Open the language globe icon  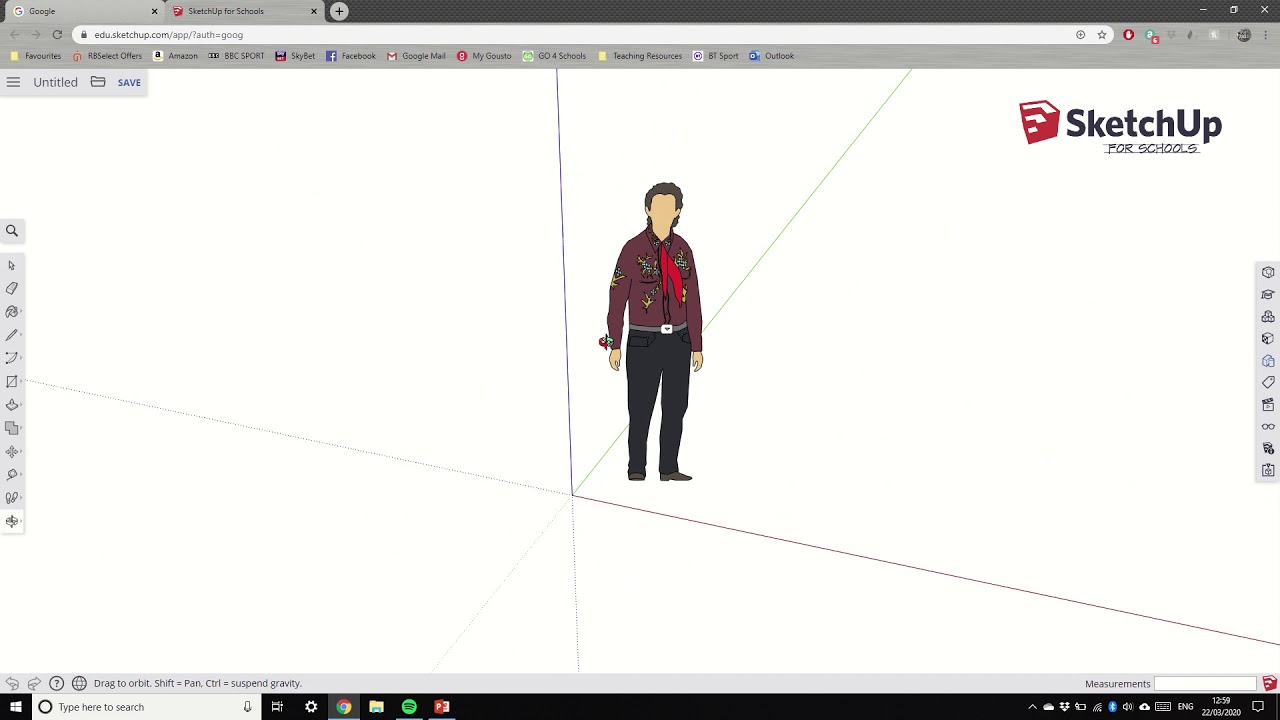[79, 684]
